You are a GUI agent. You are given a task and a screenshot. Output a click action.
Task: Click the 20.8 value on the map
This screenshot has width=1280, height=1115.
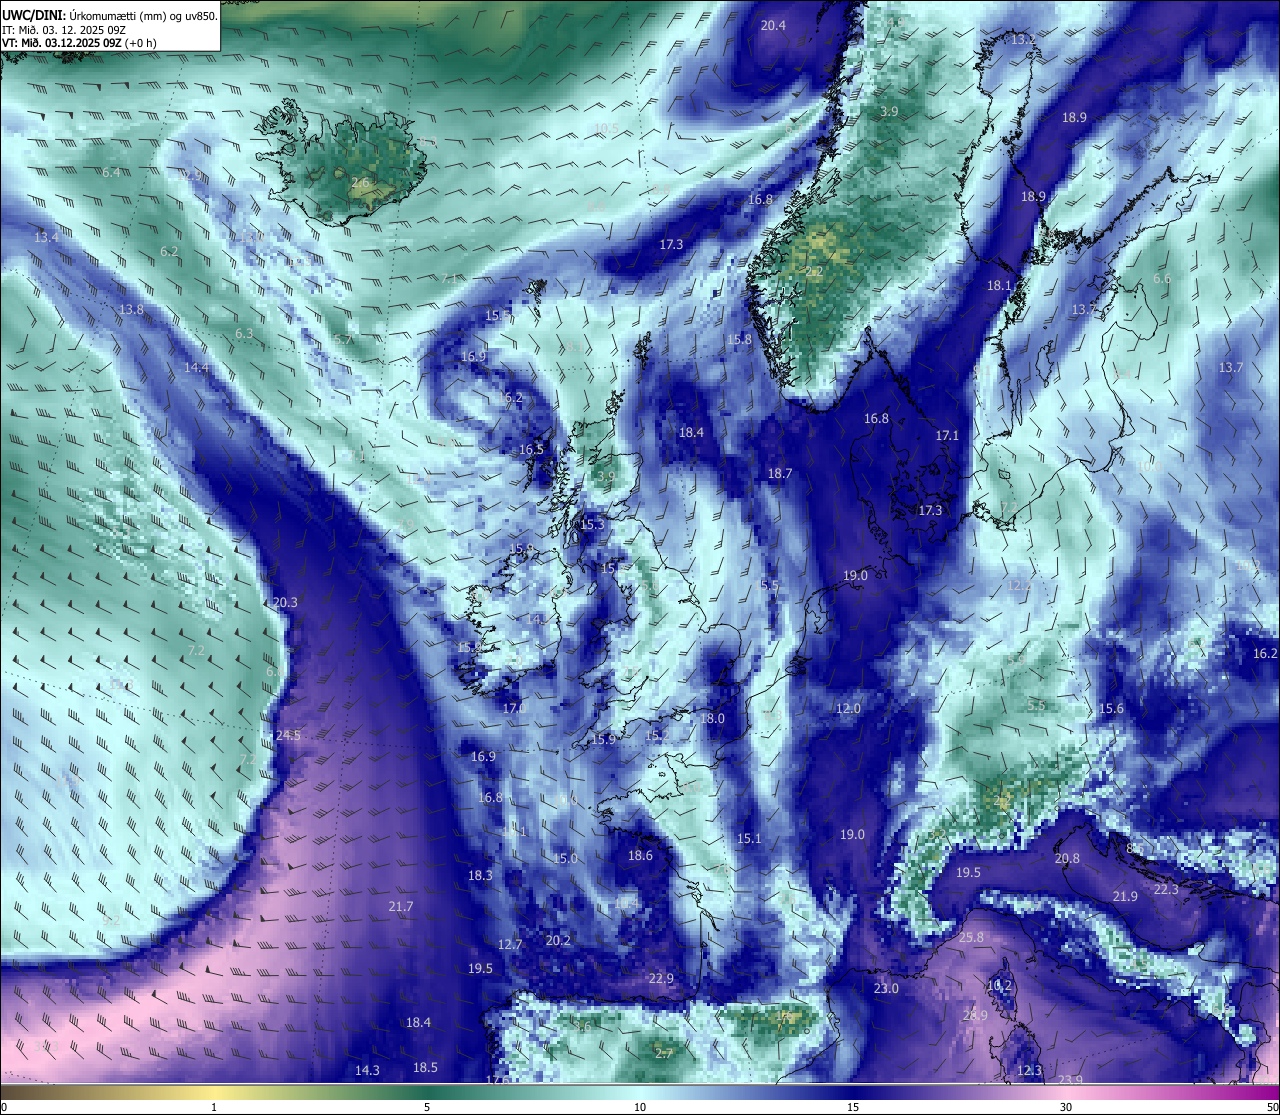pos(1067,859)
